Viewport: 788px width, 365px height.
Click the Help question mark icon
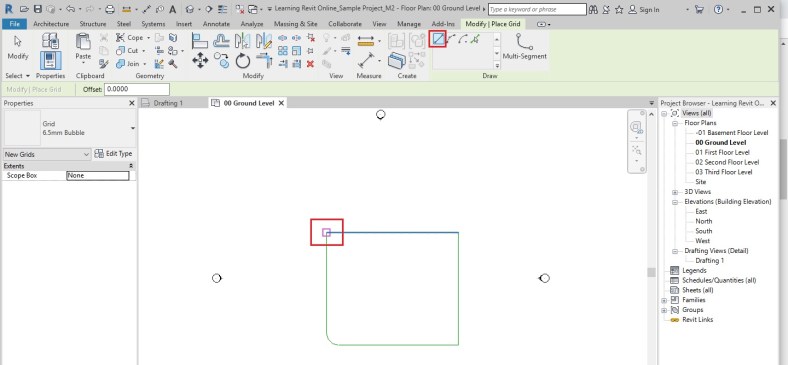[x=718, y=9]
